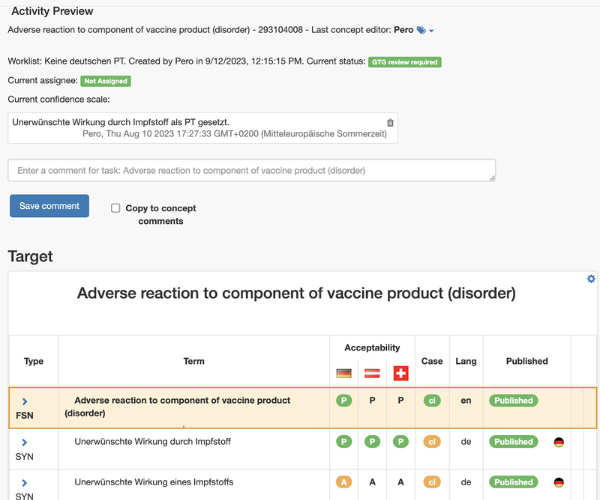Screen dimensions: 600x500
Task: Click the Save comment button
Action: pos(49,206)
